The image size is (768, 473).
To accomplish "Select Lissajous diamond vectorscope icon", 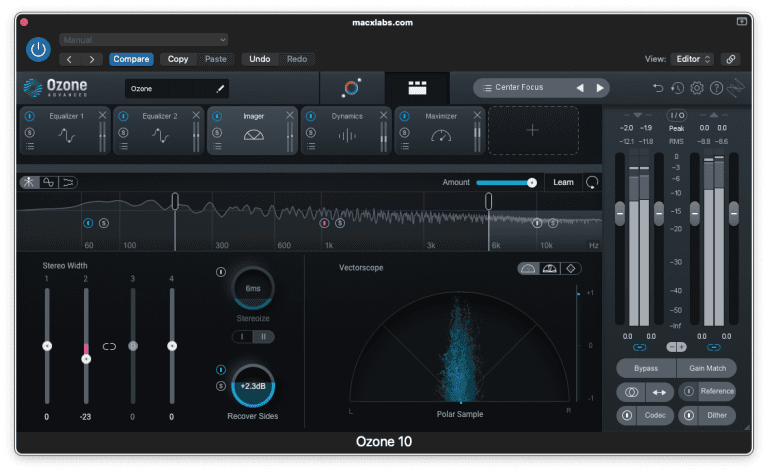I will [571, 268].
